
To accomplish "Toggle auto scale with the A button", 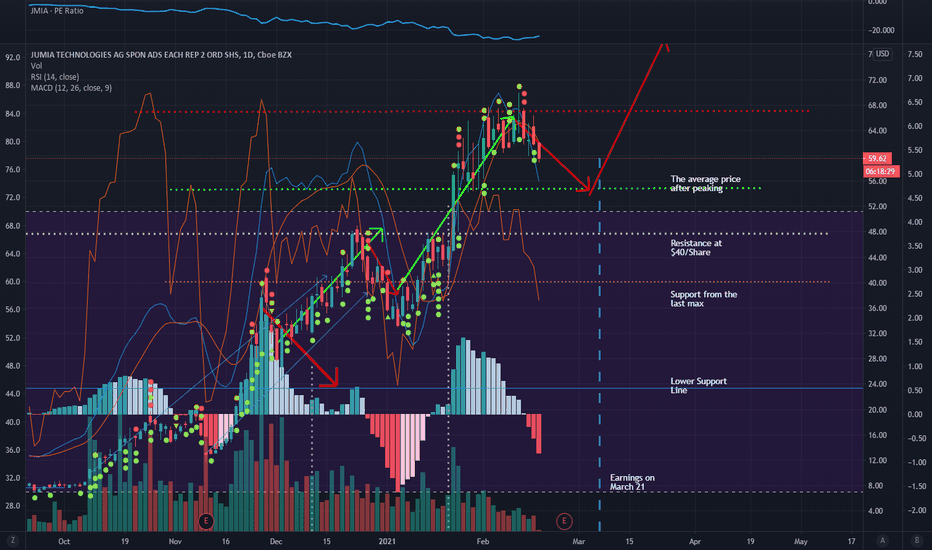I will 883,540.
